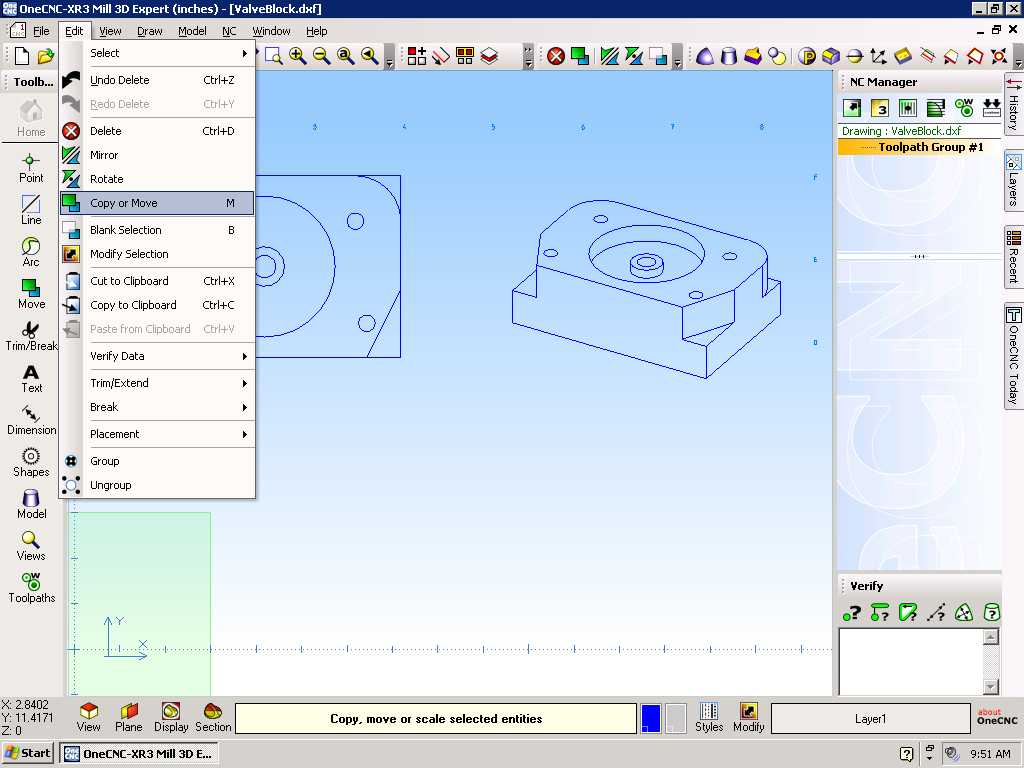Choose Ungroup from the Edit menu
Image resolution: width=1024 pixels, height=768 pixels.
[157, 485]
